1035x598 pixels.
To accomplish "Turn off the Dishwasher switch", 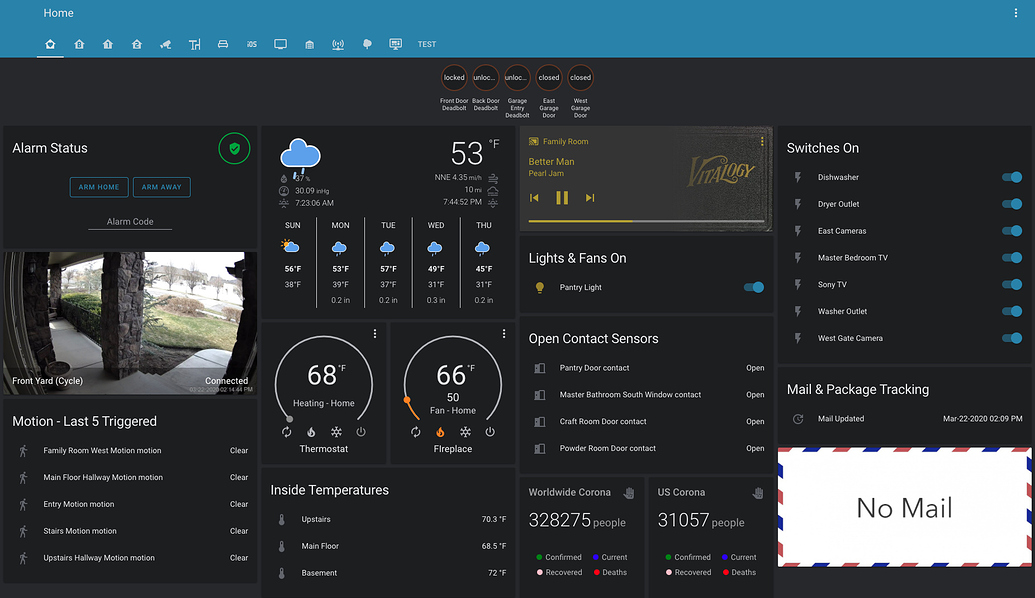I will [1011, 177].
